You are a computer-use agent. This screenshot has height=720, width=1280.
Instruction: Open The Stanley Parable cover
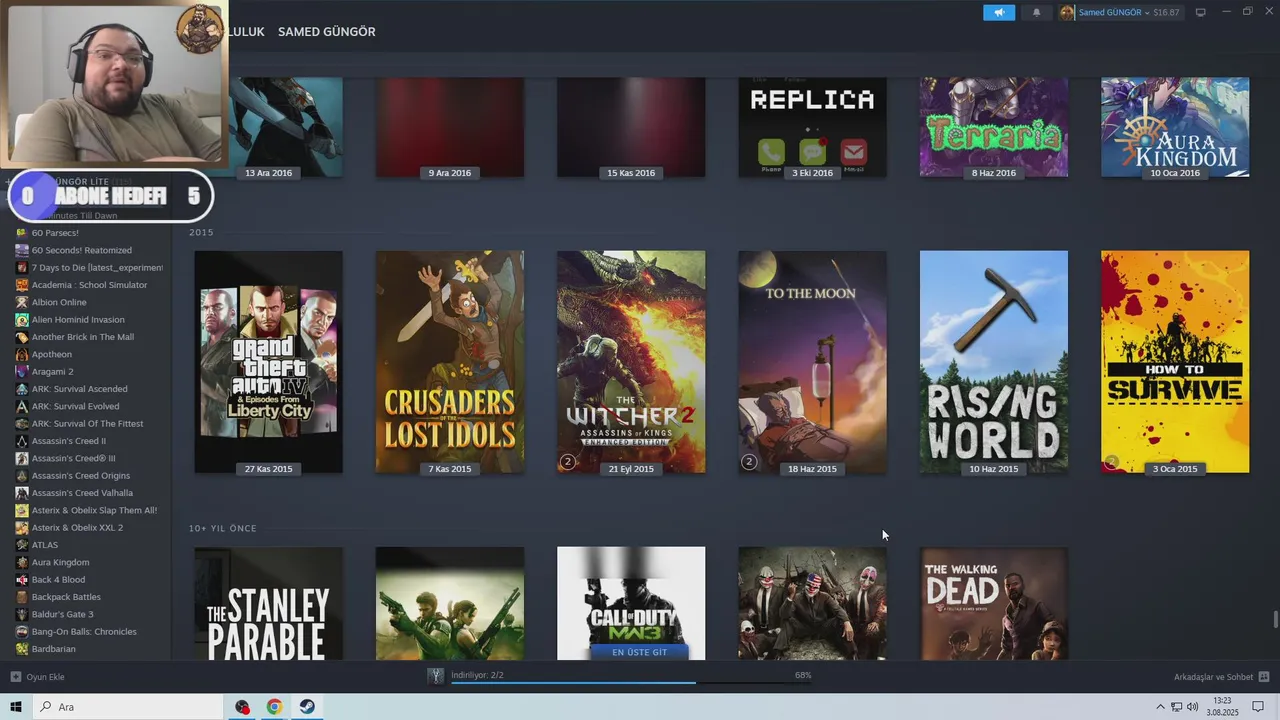268,603
